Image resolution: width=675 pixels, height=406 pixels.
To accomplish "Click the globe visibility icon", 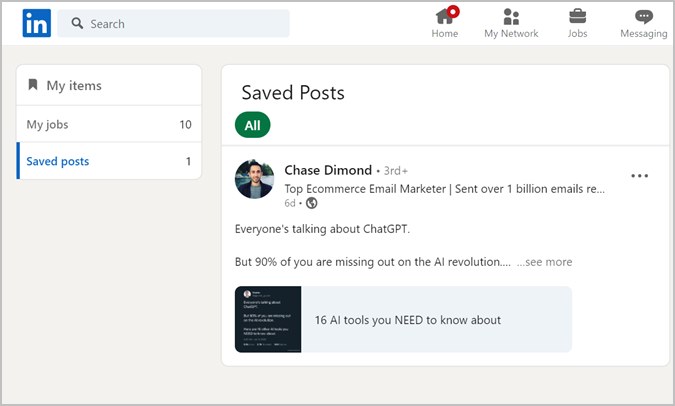I will click(x=312, y=203).
